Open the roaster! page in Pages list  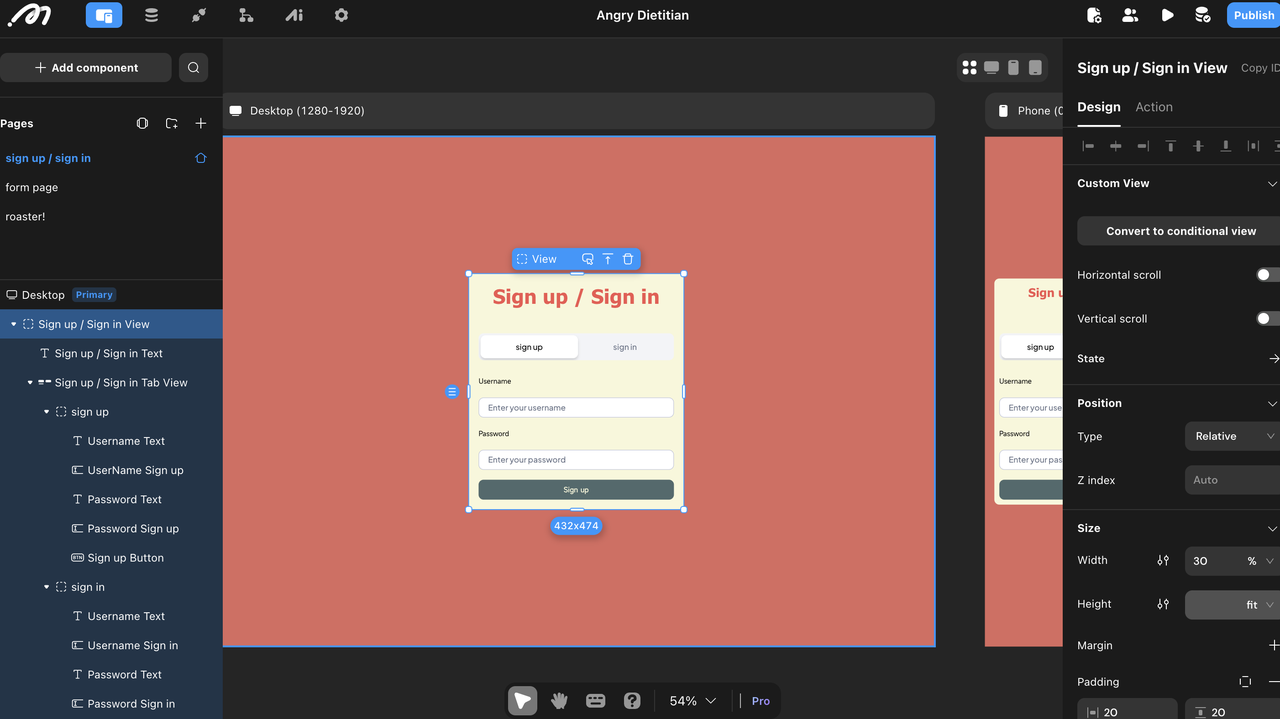point(25,216)
